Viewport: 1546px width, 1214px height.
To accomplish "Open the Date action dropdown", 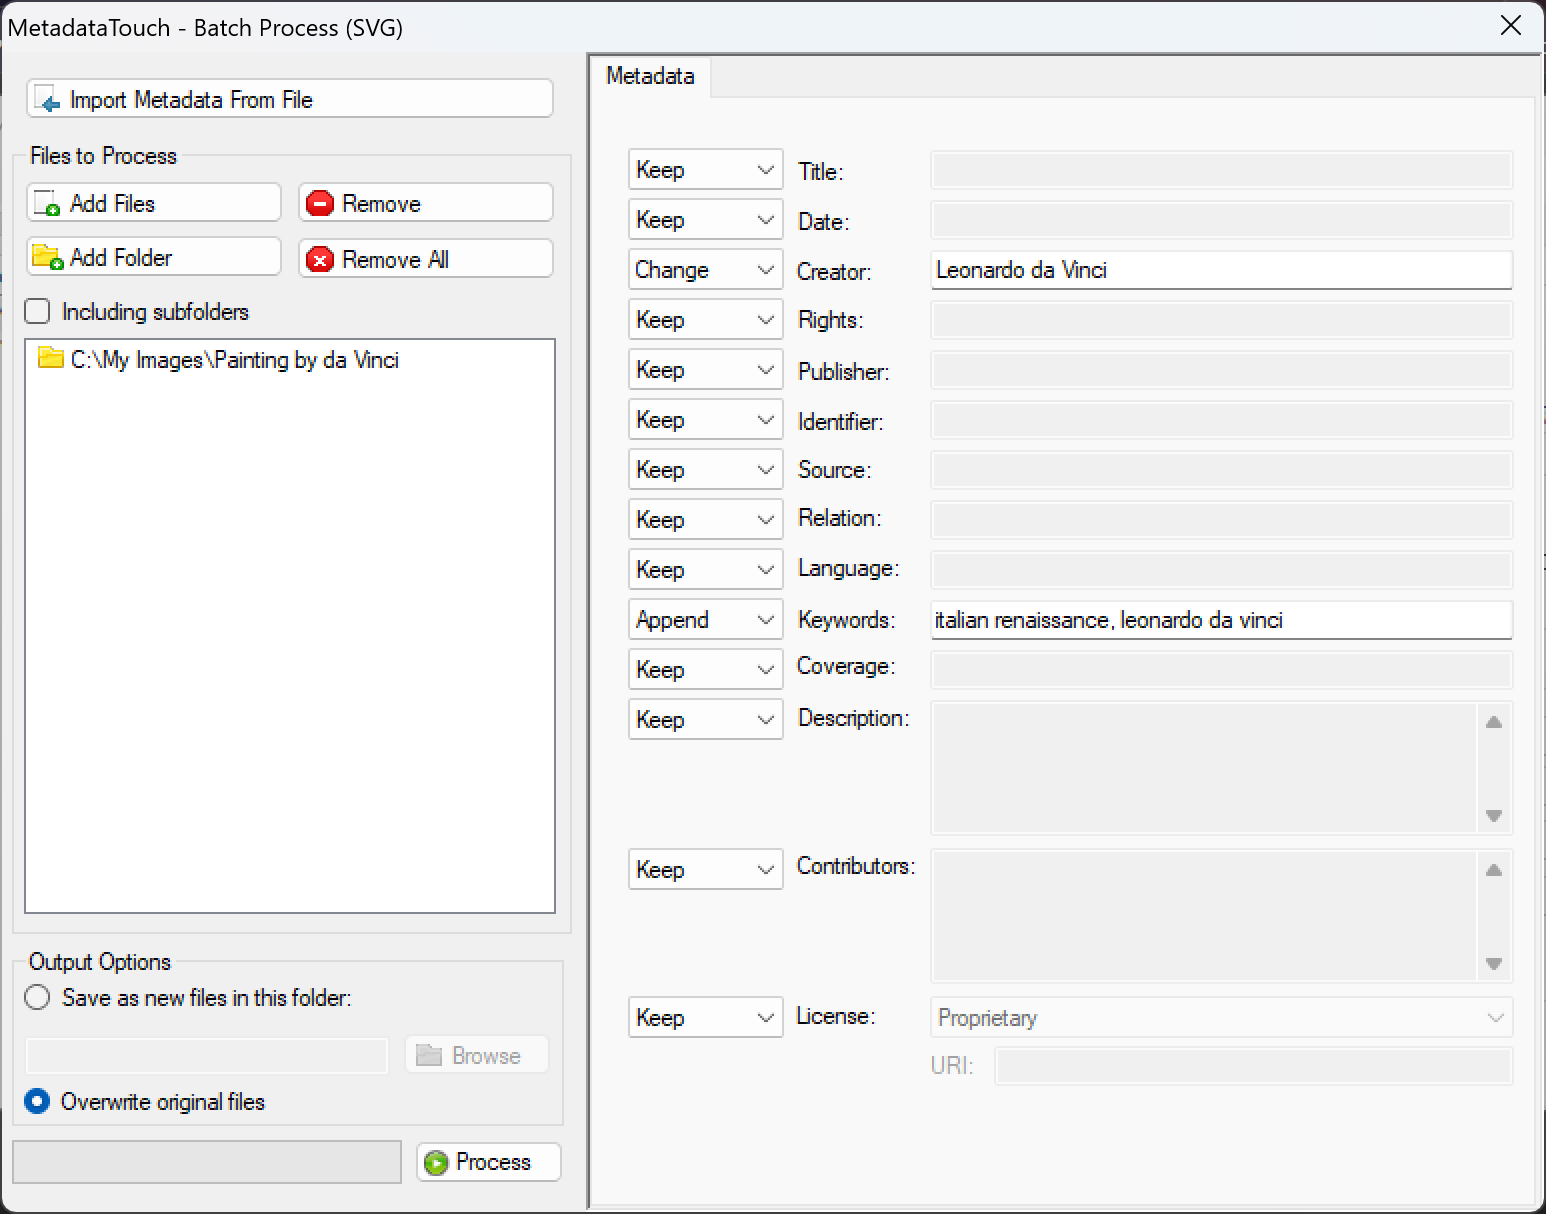I will coord(705,220).
